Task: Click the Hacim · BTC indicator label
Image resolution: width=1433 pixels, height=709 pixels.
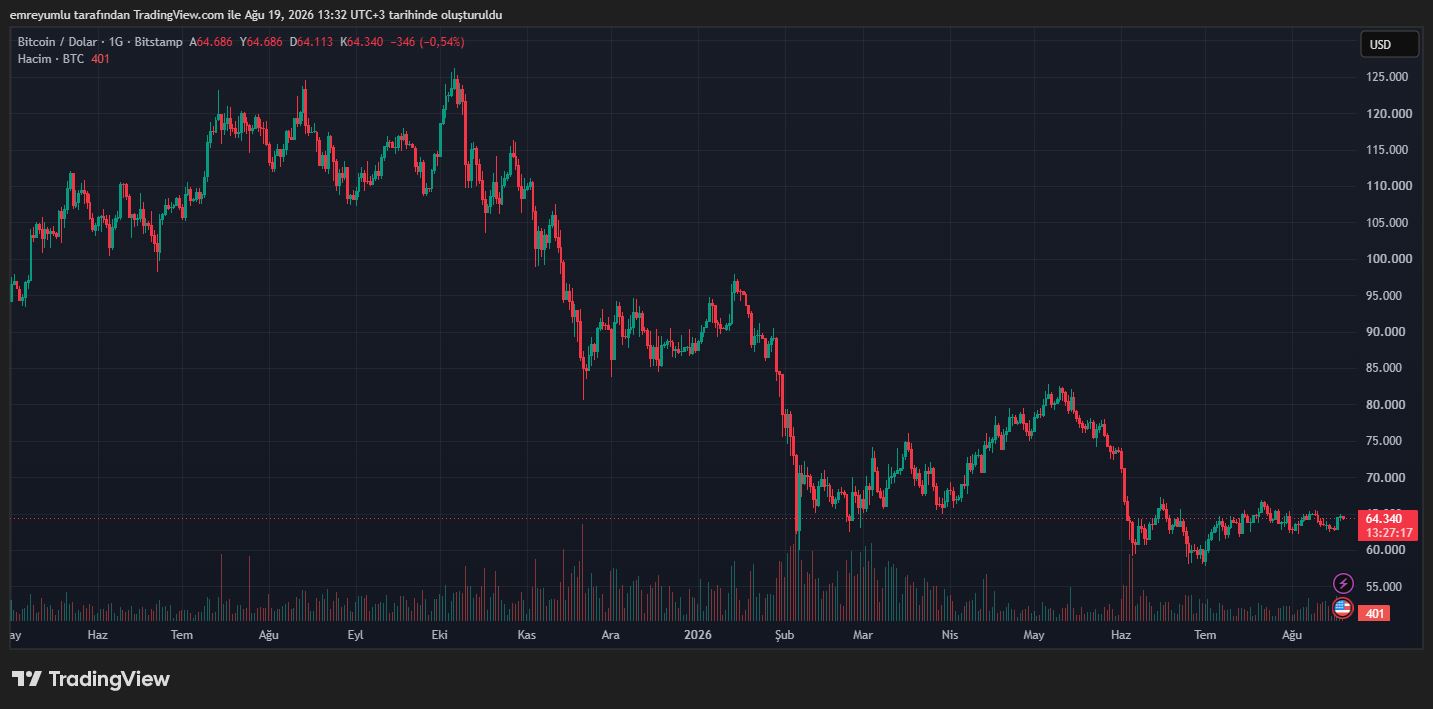Action: point(51,59)
